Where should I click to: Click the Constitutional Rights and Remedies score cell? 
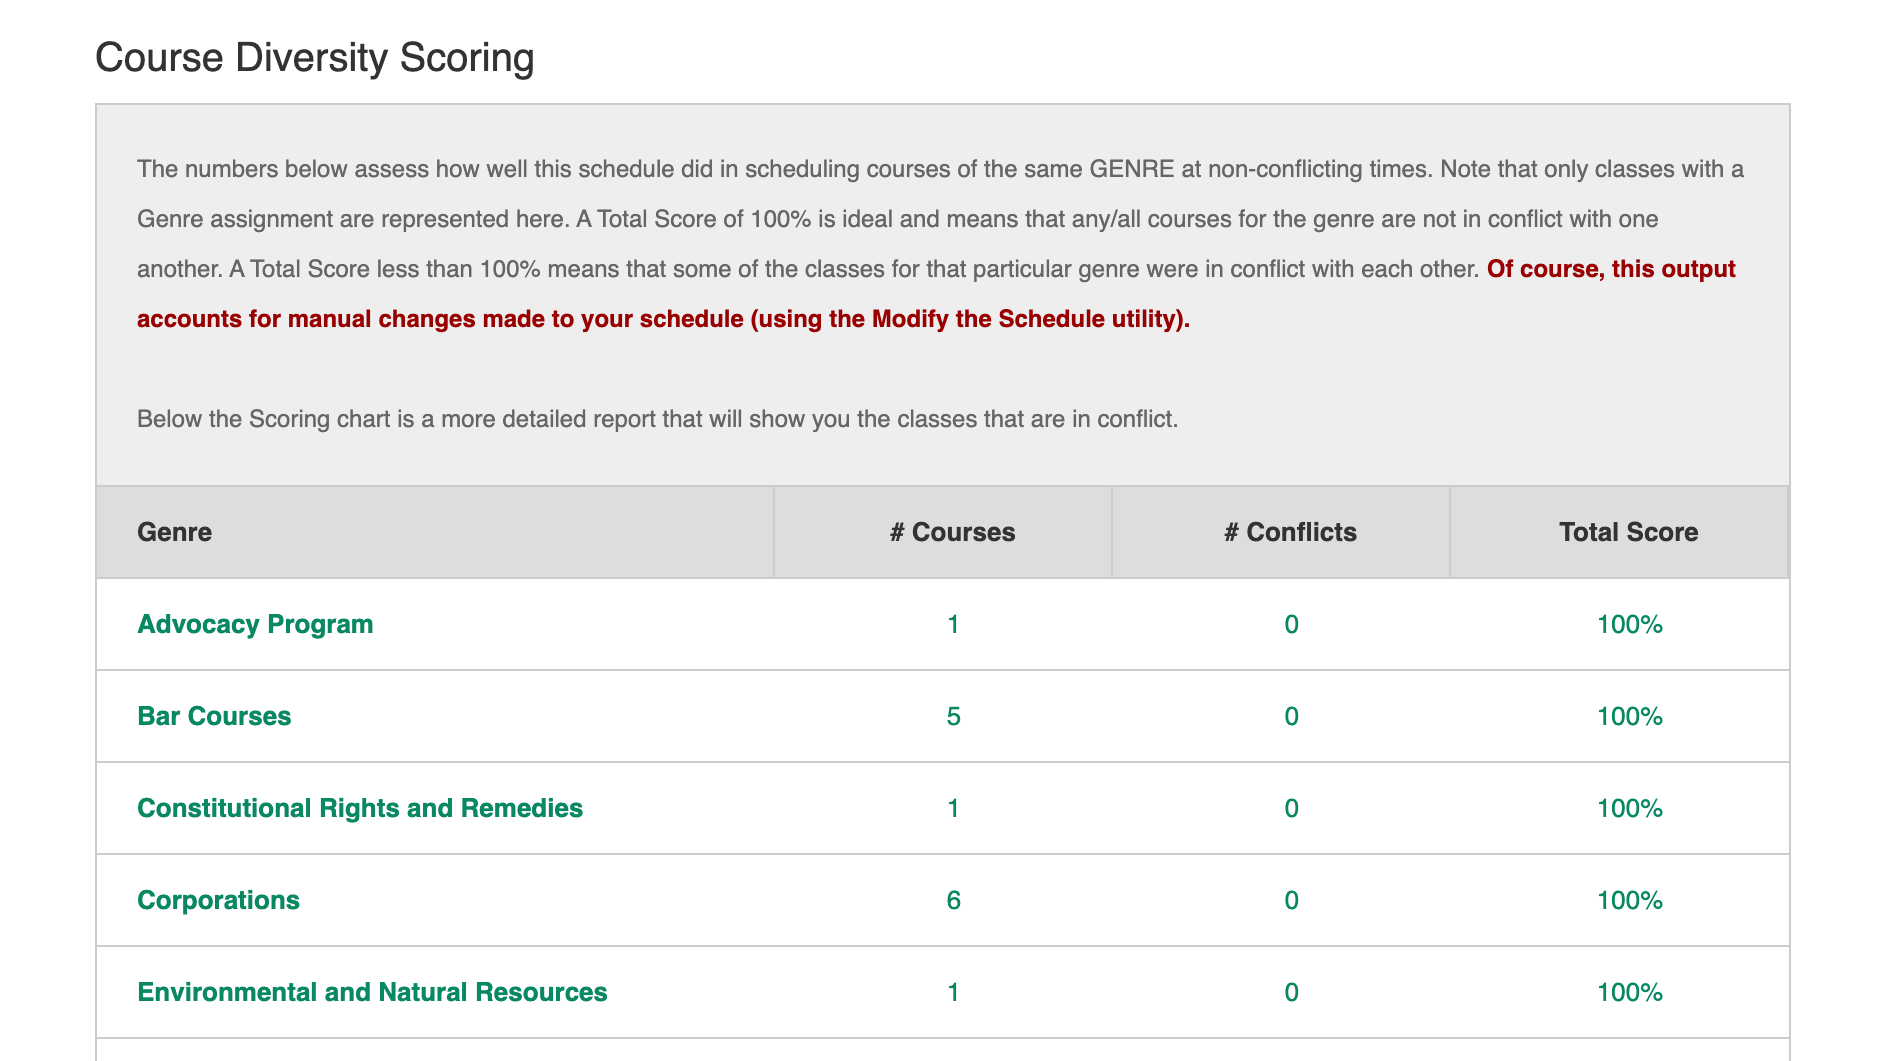click(1628, 808)
